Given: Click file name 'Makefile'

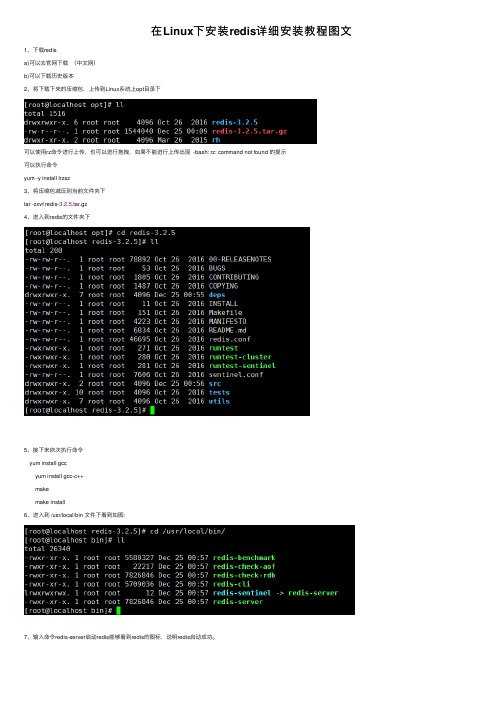Looking at the screenshot, I should (226, 313).
